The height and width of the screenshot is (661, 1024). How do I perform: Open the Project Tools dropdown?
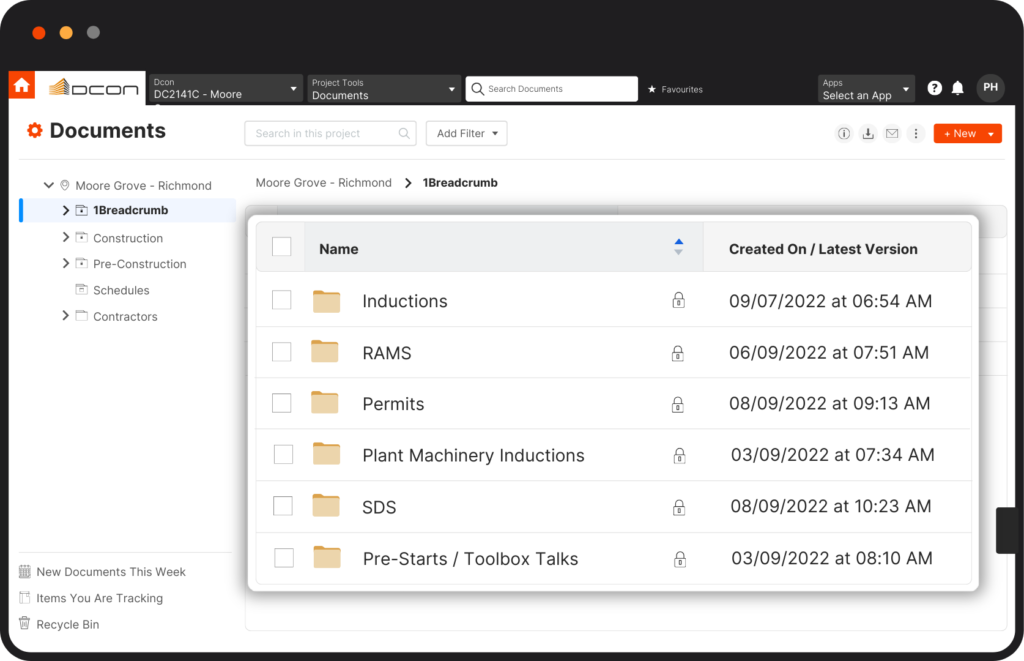[384, 89]
